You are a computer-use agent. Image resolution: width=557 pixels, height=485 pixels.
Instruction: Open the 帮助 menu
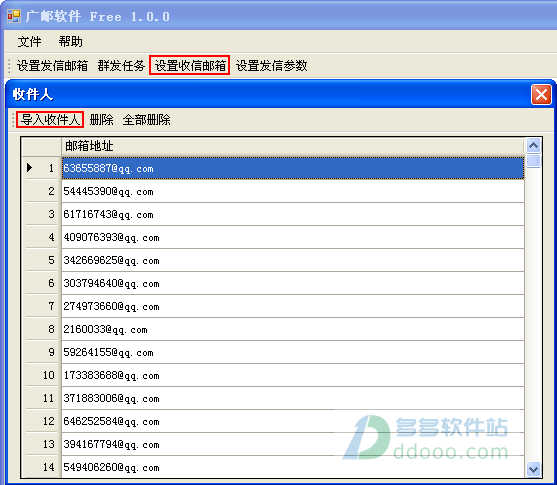pos(70,42)
